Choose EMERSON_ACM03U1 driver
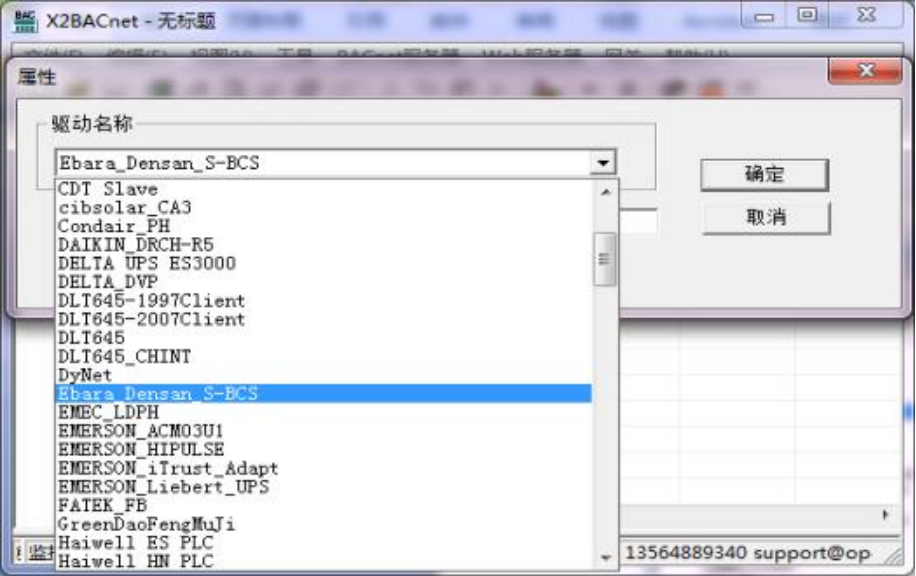Viewport: 916px width, 576px height. point(324,431)
